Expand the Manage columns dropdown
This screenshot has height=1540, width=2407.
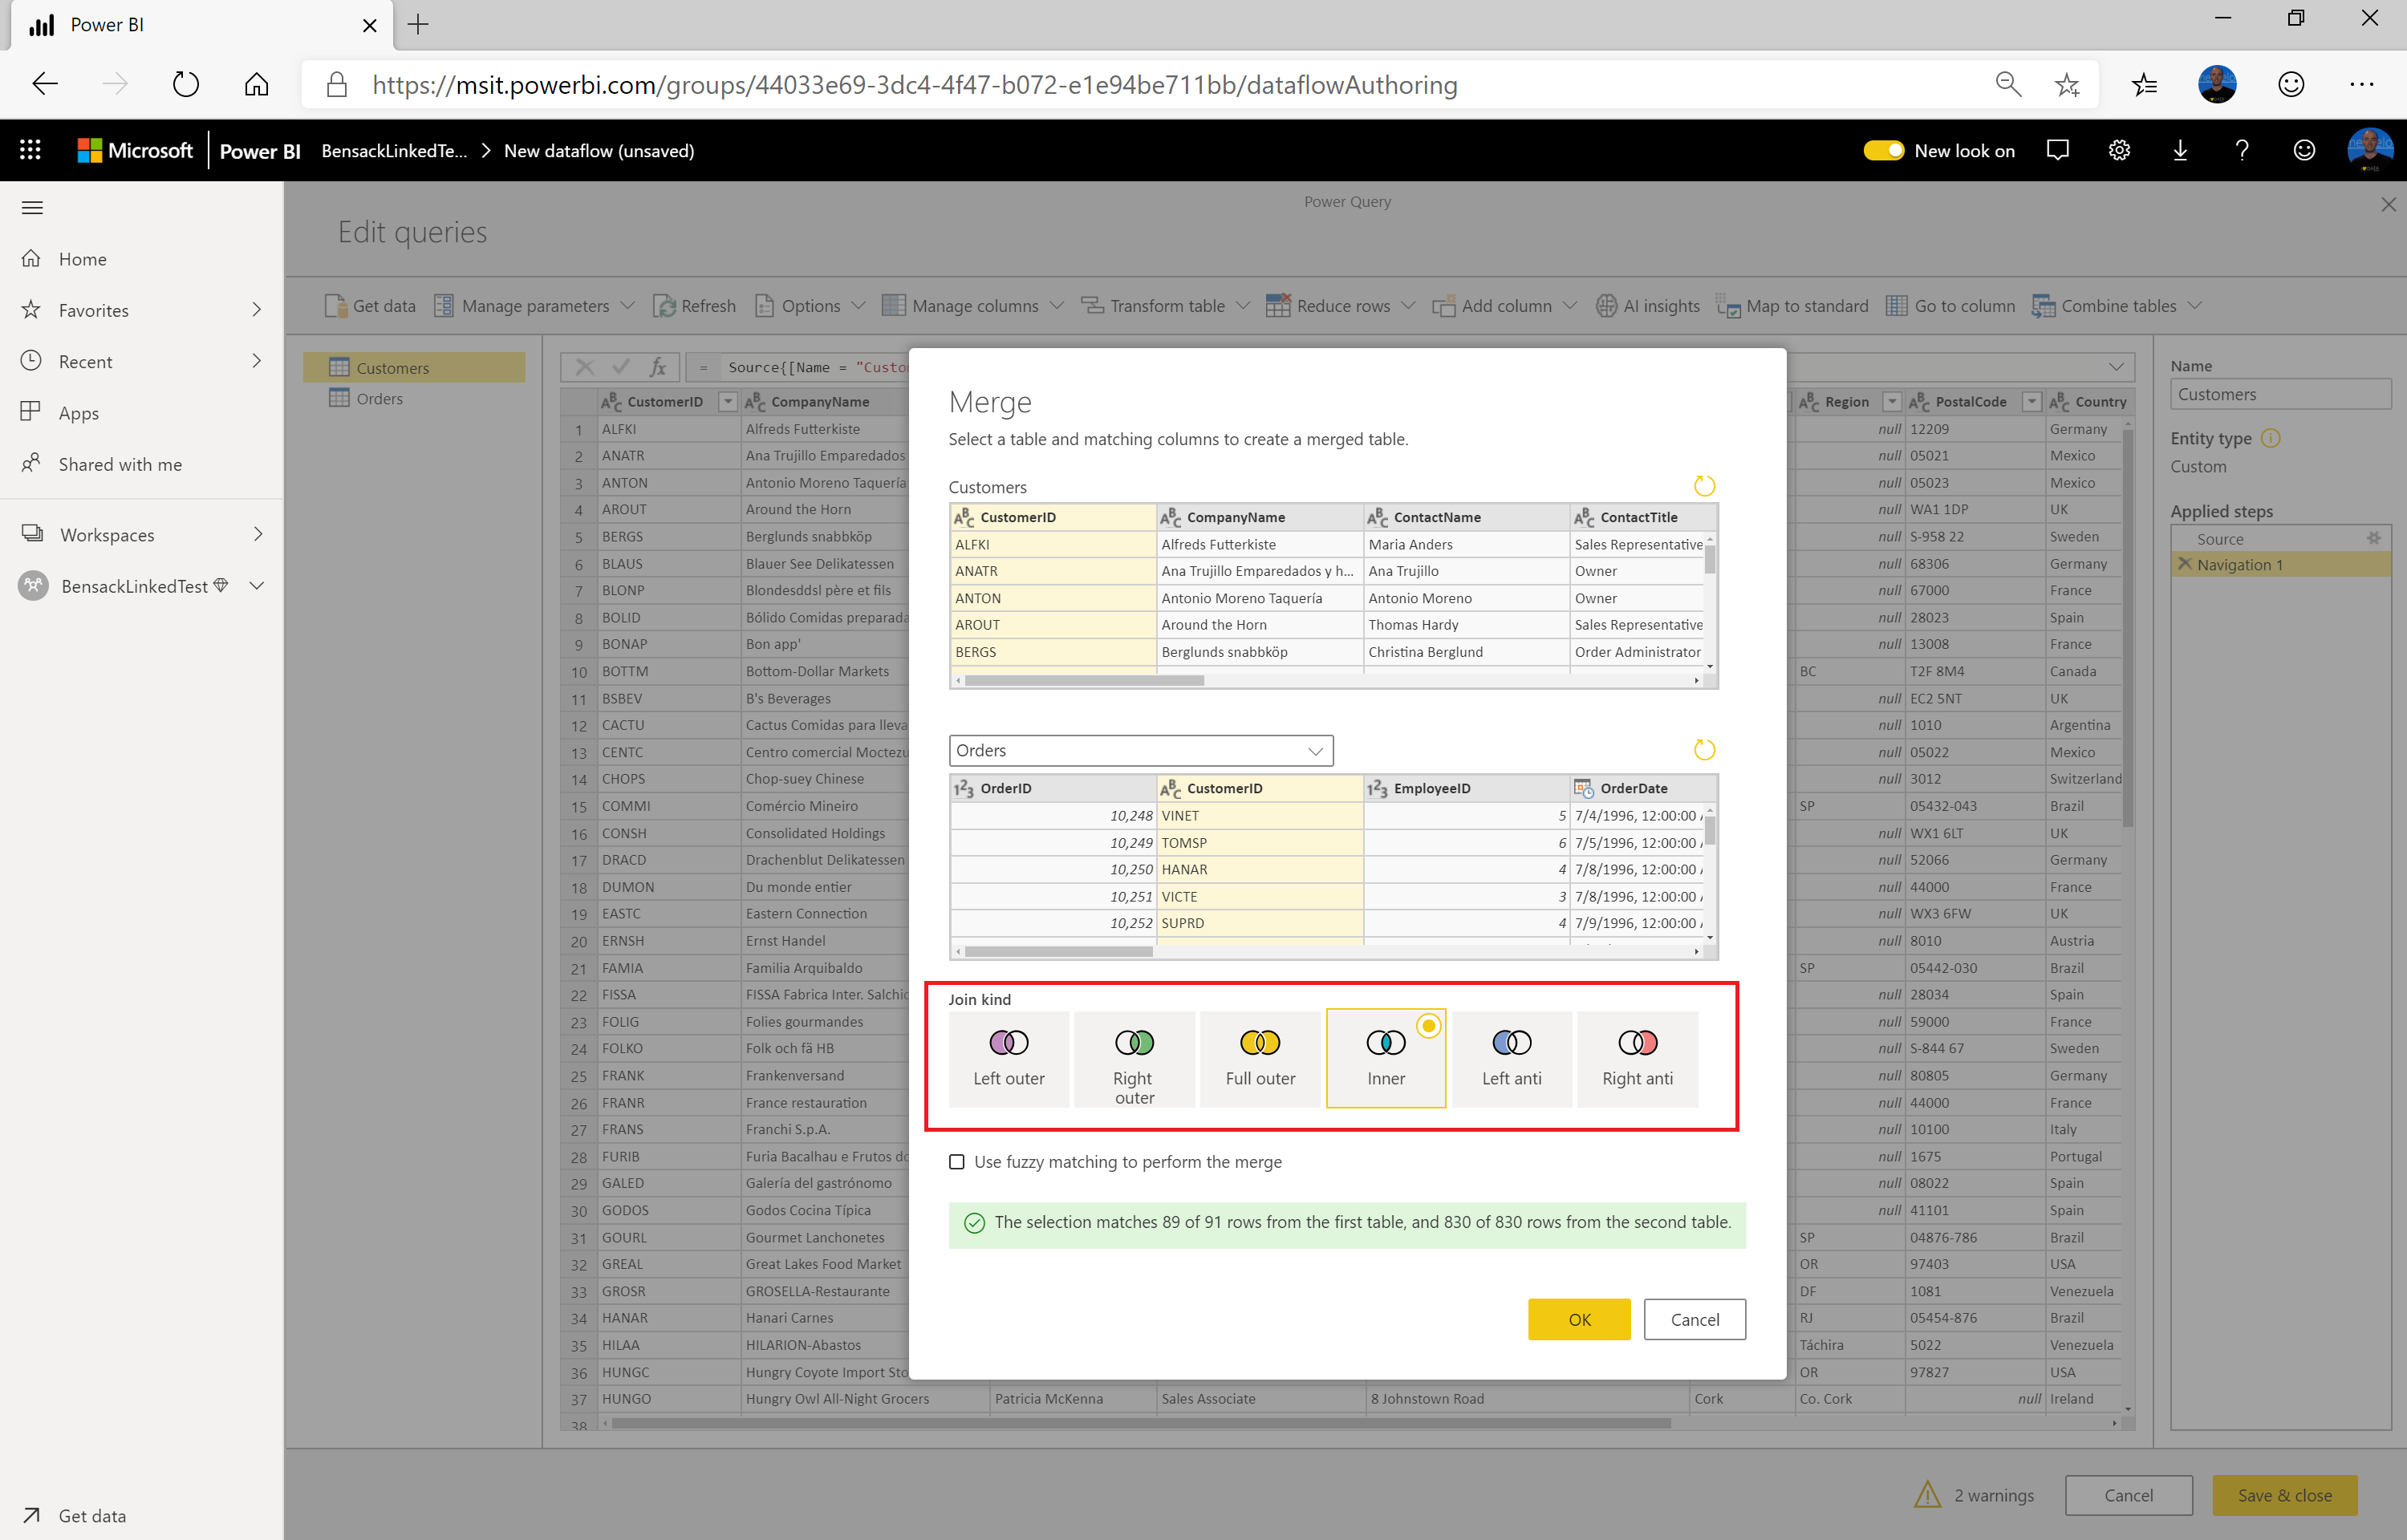click(x=1057, y=305)
